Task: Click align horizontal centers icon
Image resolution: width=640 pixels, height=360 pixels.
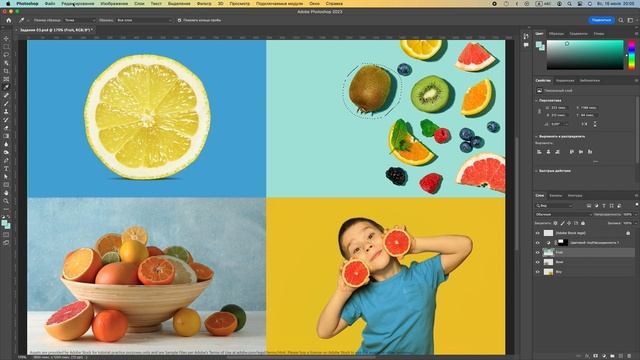Action: pyautogui.click(x=548, y=152)
